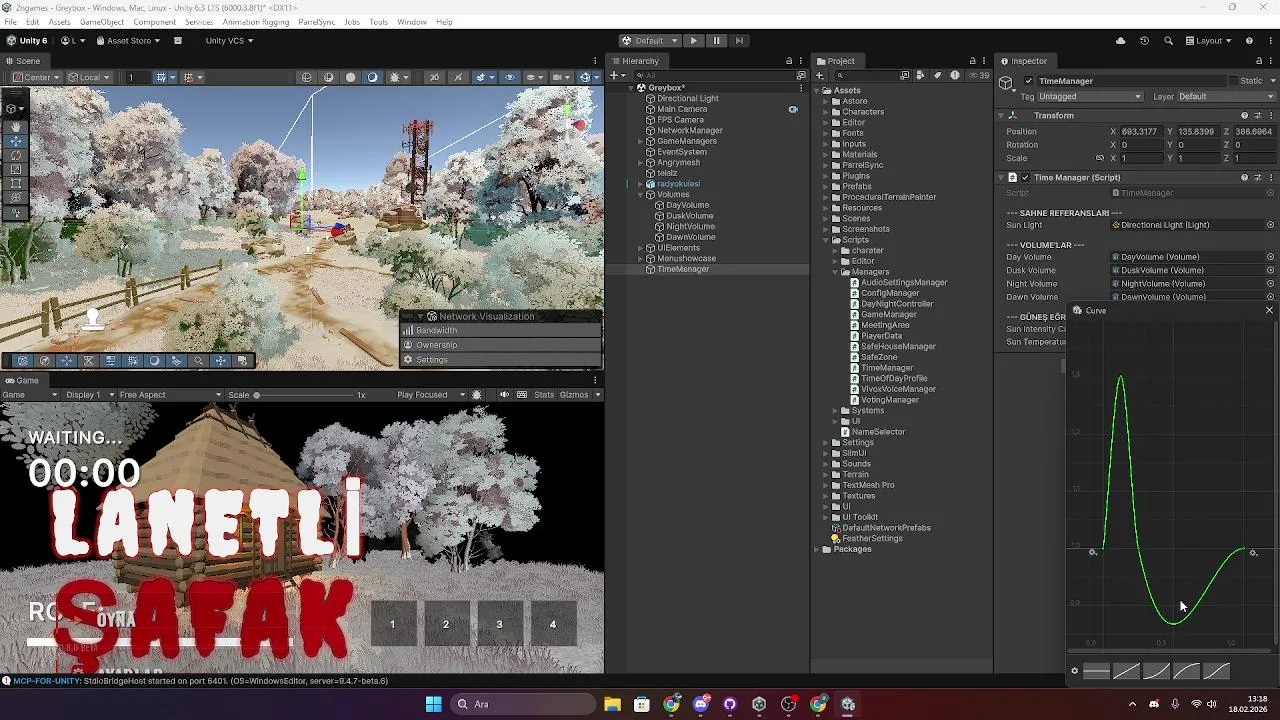Click the cloud services icon in toolbar
Image resolution: width=1280 pixels, height=720 pixels.
1120,41
